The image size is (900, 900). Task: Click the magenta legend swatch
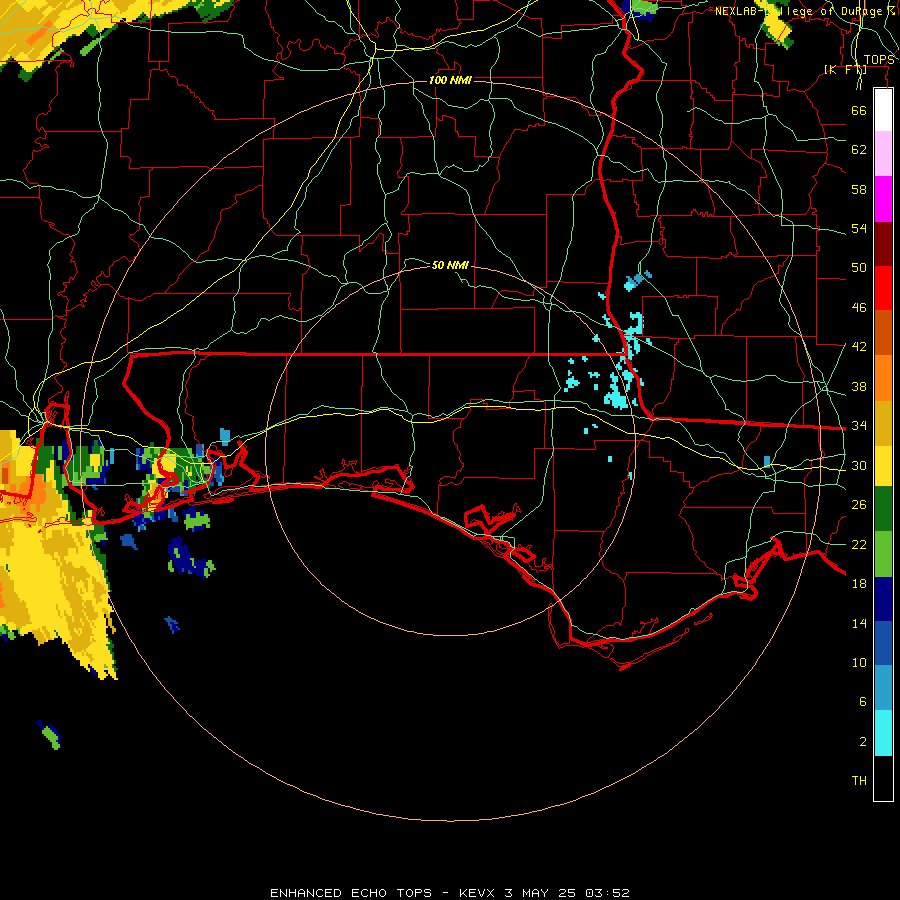click(x=883, y=199)
